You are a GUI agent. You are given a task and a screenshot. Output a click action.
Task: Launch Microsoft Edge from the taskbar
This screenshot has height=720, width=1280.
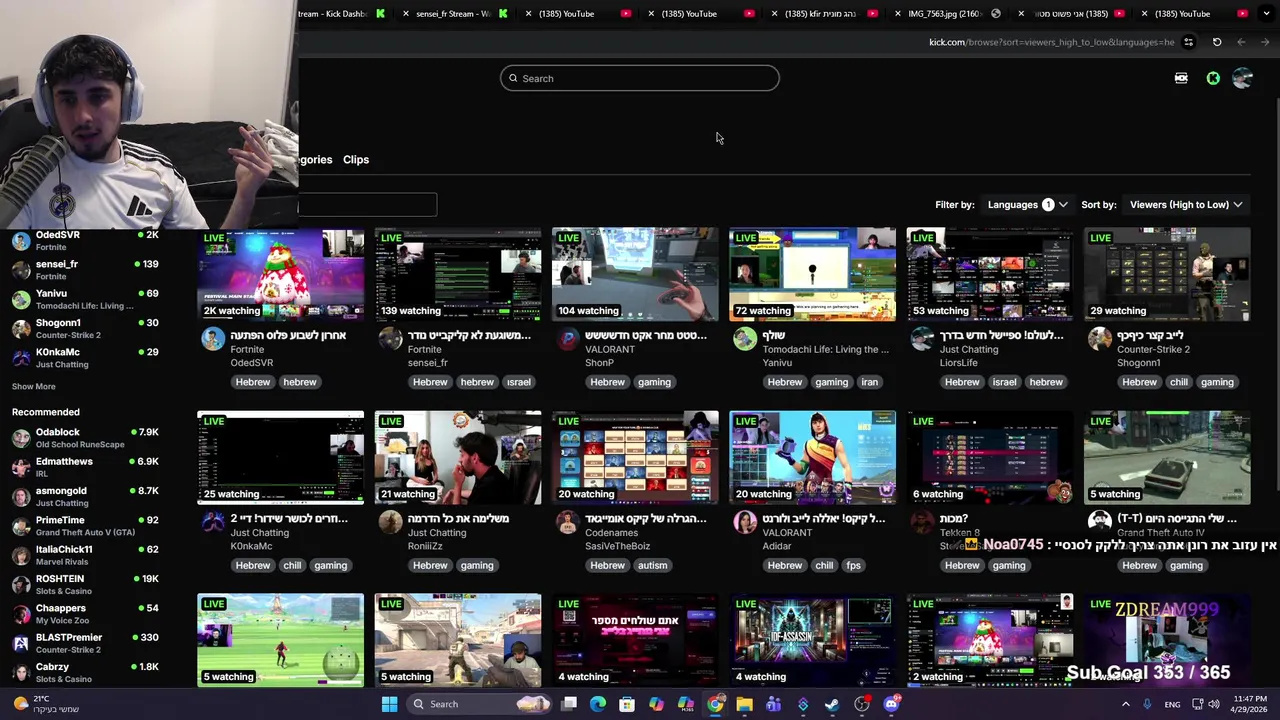coord(598,704)
